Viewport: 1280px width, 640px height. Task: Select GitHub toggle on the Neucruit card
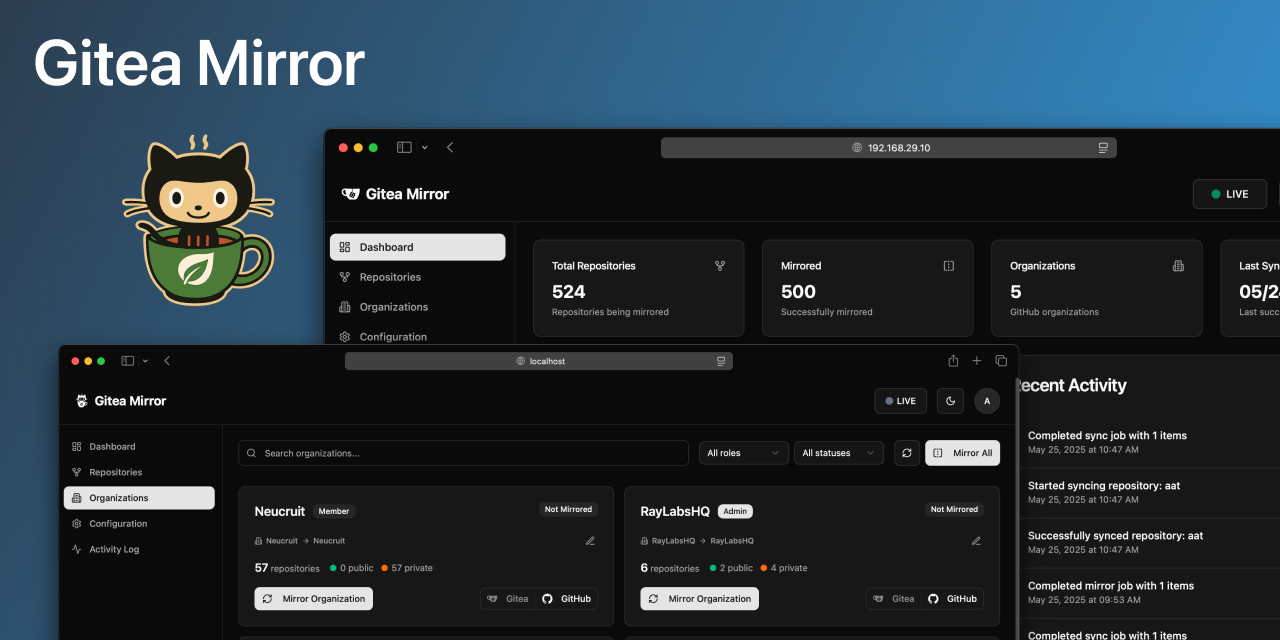pos(566,599)
